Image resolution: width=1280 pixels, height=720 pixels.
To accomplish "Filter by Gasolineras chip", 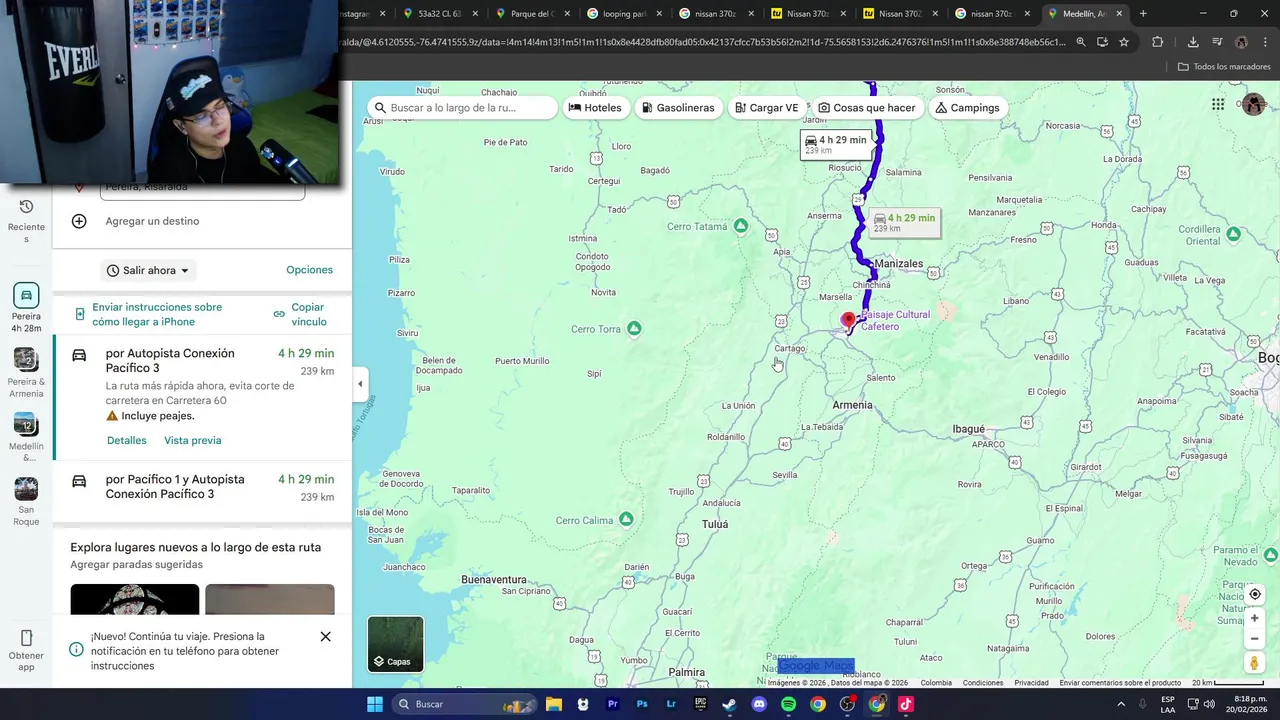I will click(x=678, y=108).
